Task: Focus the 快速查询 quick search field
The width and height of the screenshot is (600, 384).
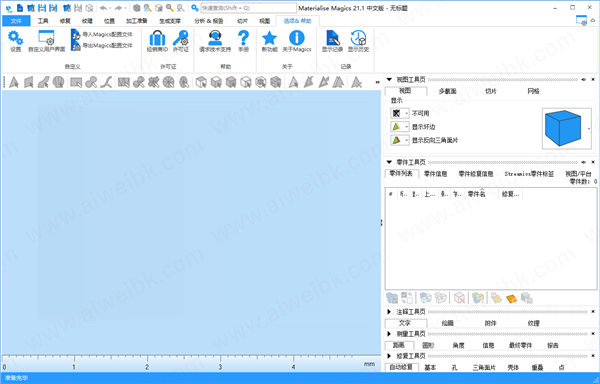Action: click(248, 8)
